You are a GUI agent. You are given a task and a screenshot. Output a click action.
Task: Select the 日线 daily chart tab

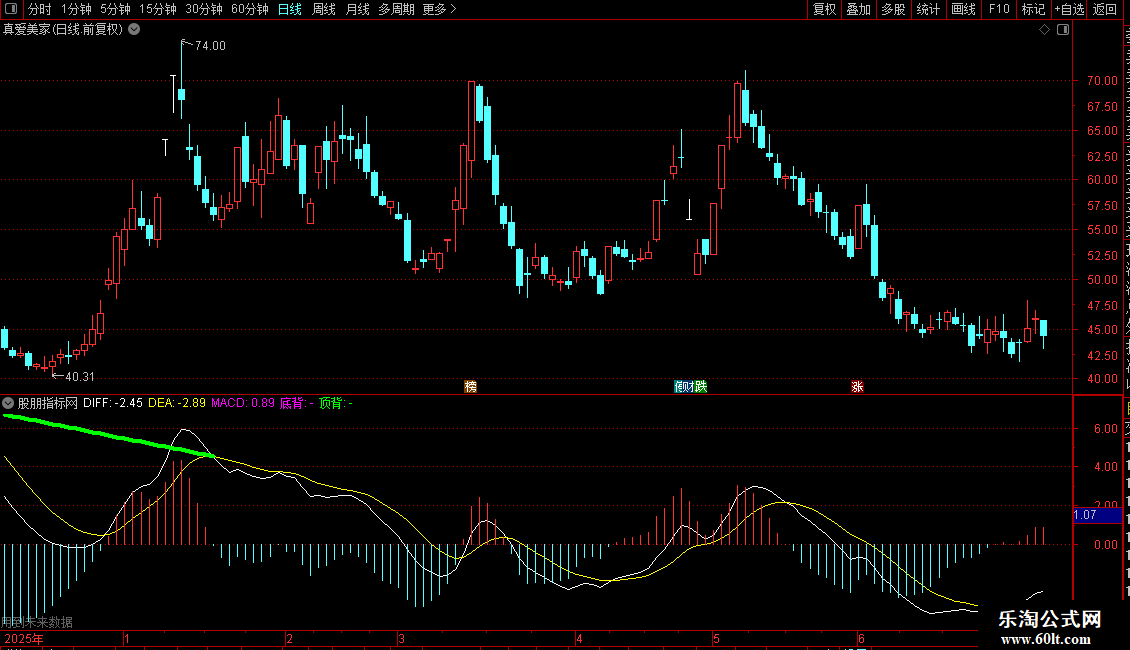290,9
